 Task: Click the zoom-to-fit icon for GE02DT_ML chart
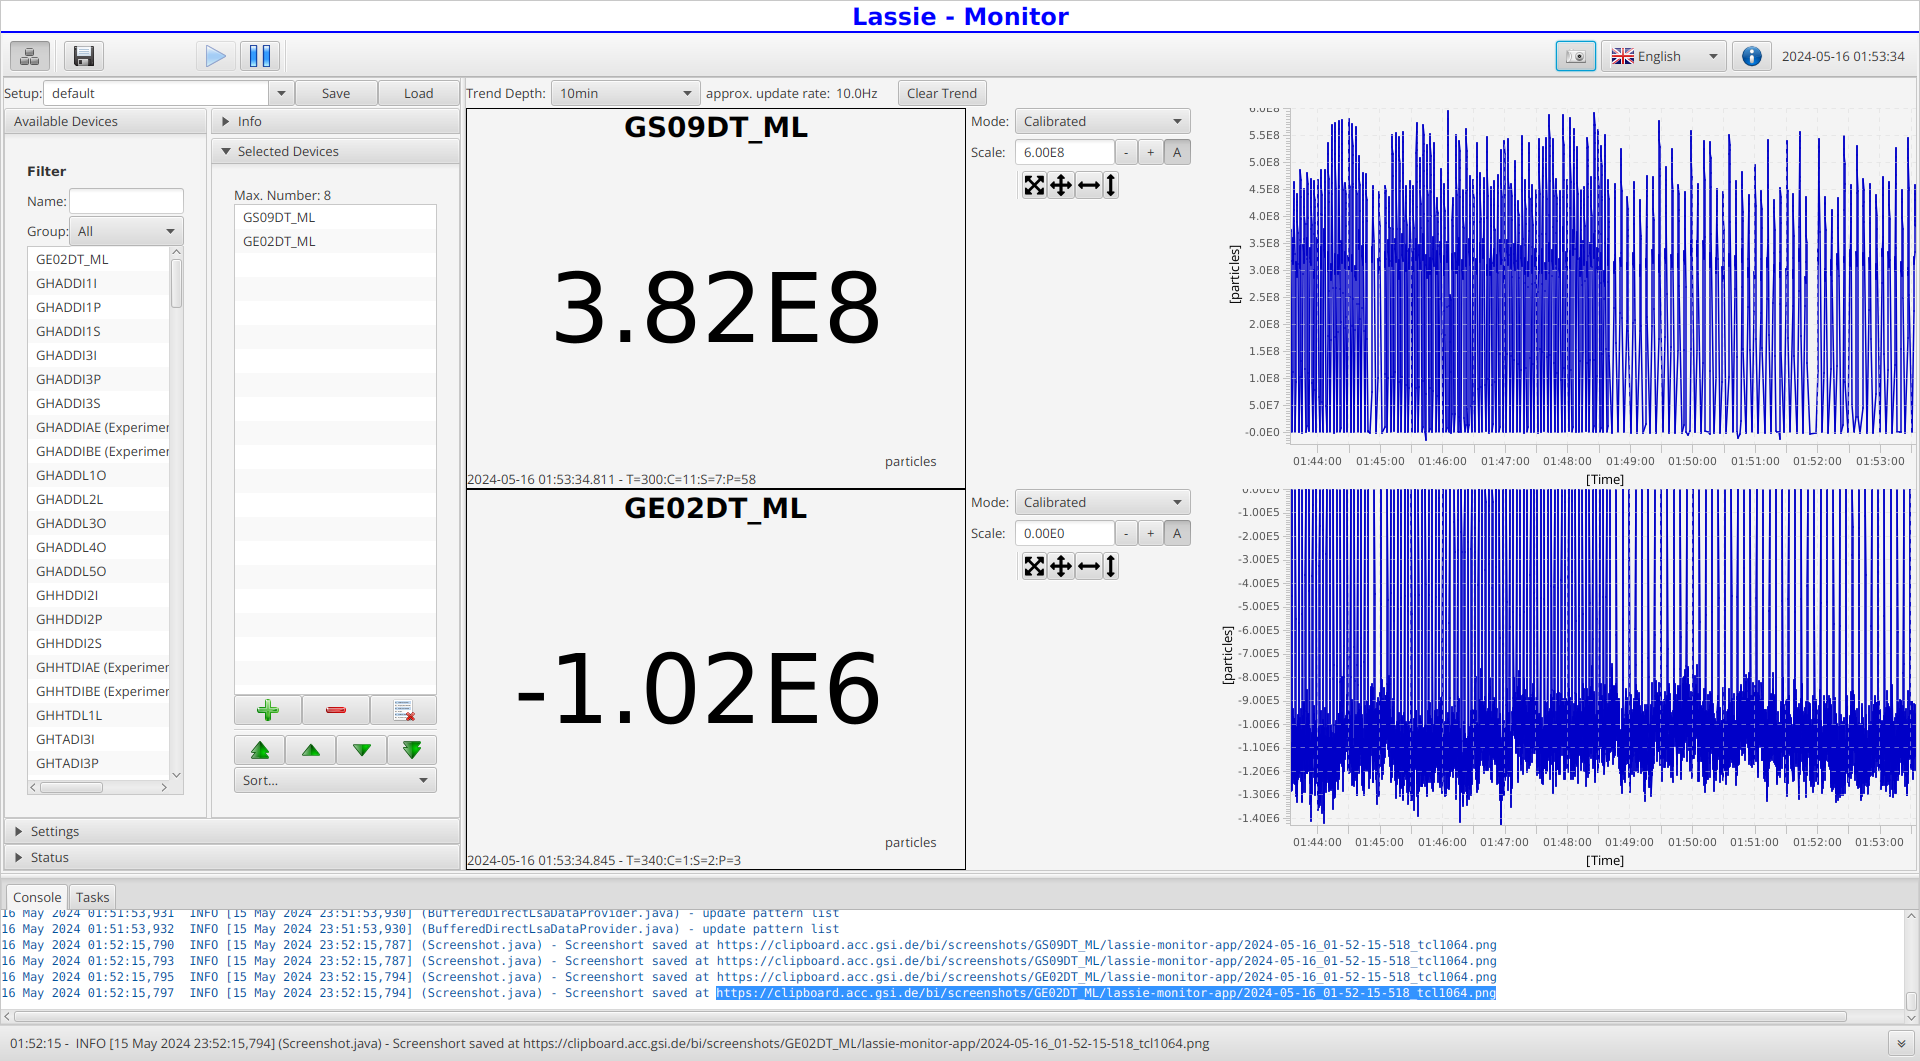[x=1034, y=566]
